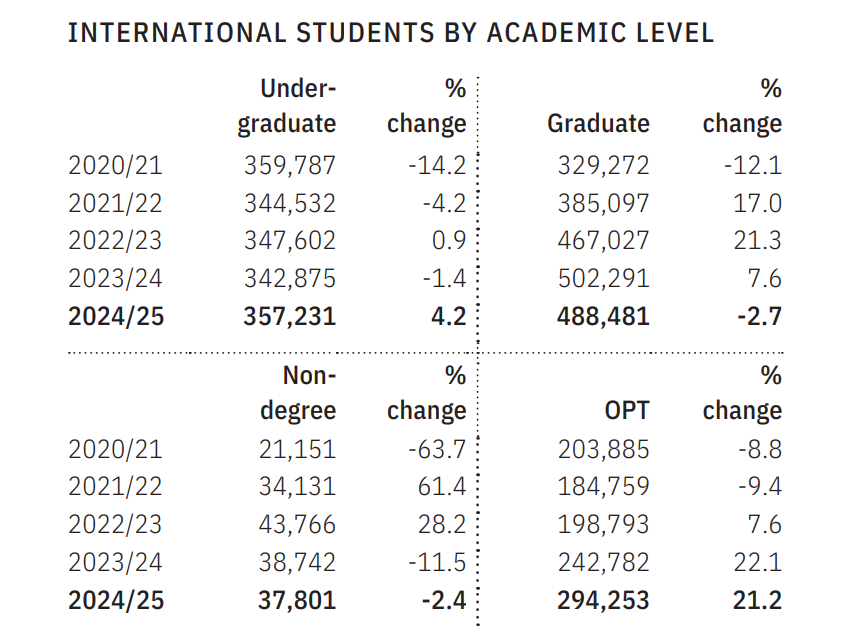Select non-degree value 21,151
855x639 pixels.
click(296, 449)
